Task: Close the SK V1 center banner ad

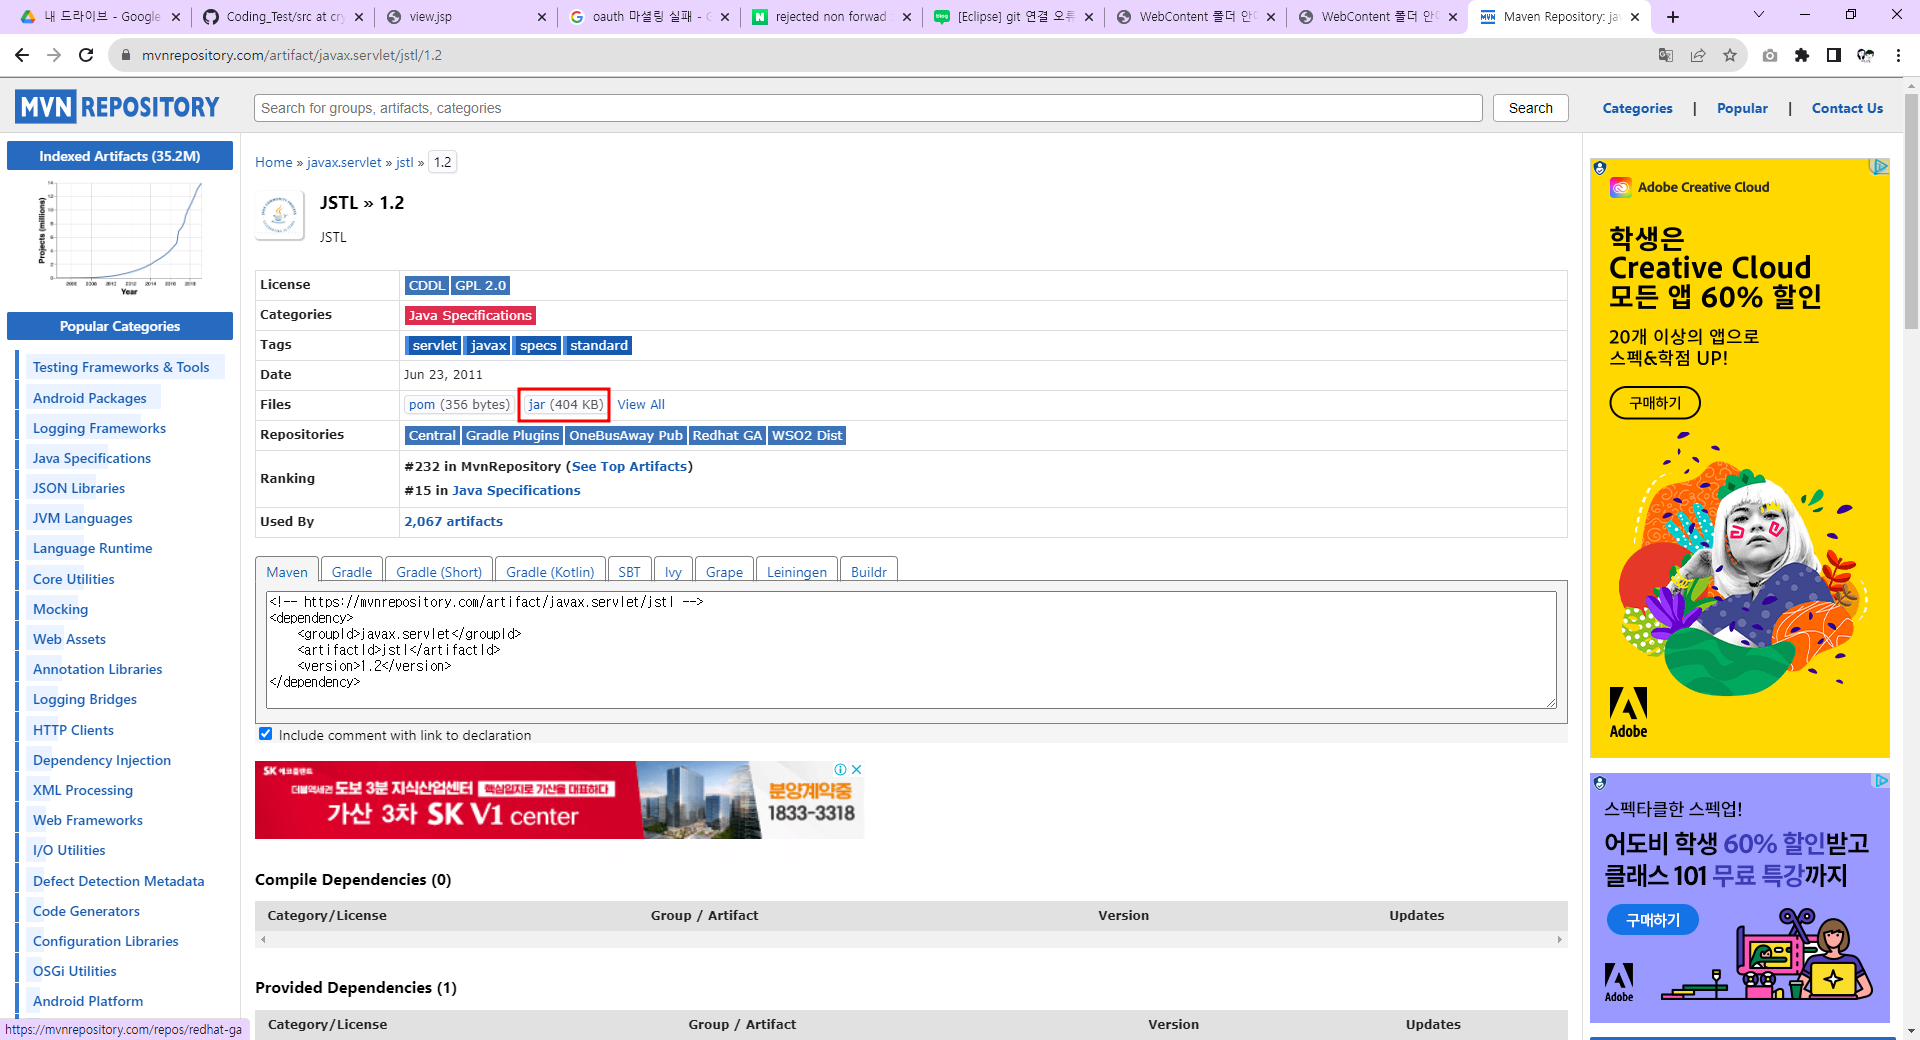Action: click(x=856, y=769)
